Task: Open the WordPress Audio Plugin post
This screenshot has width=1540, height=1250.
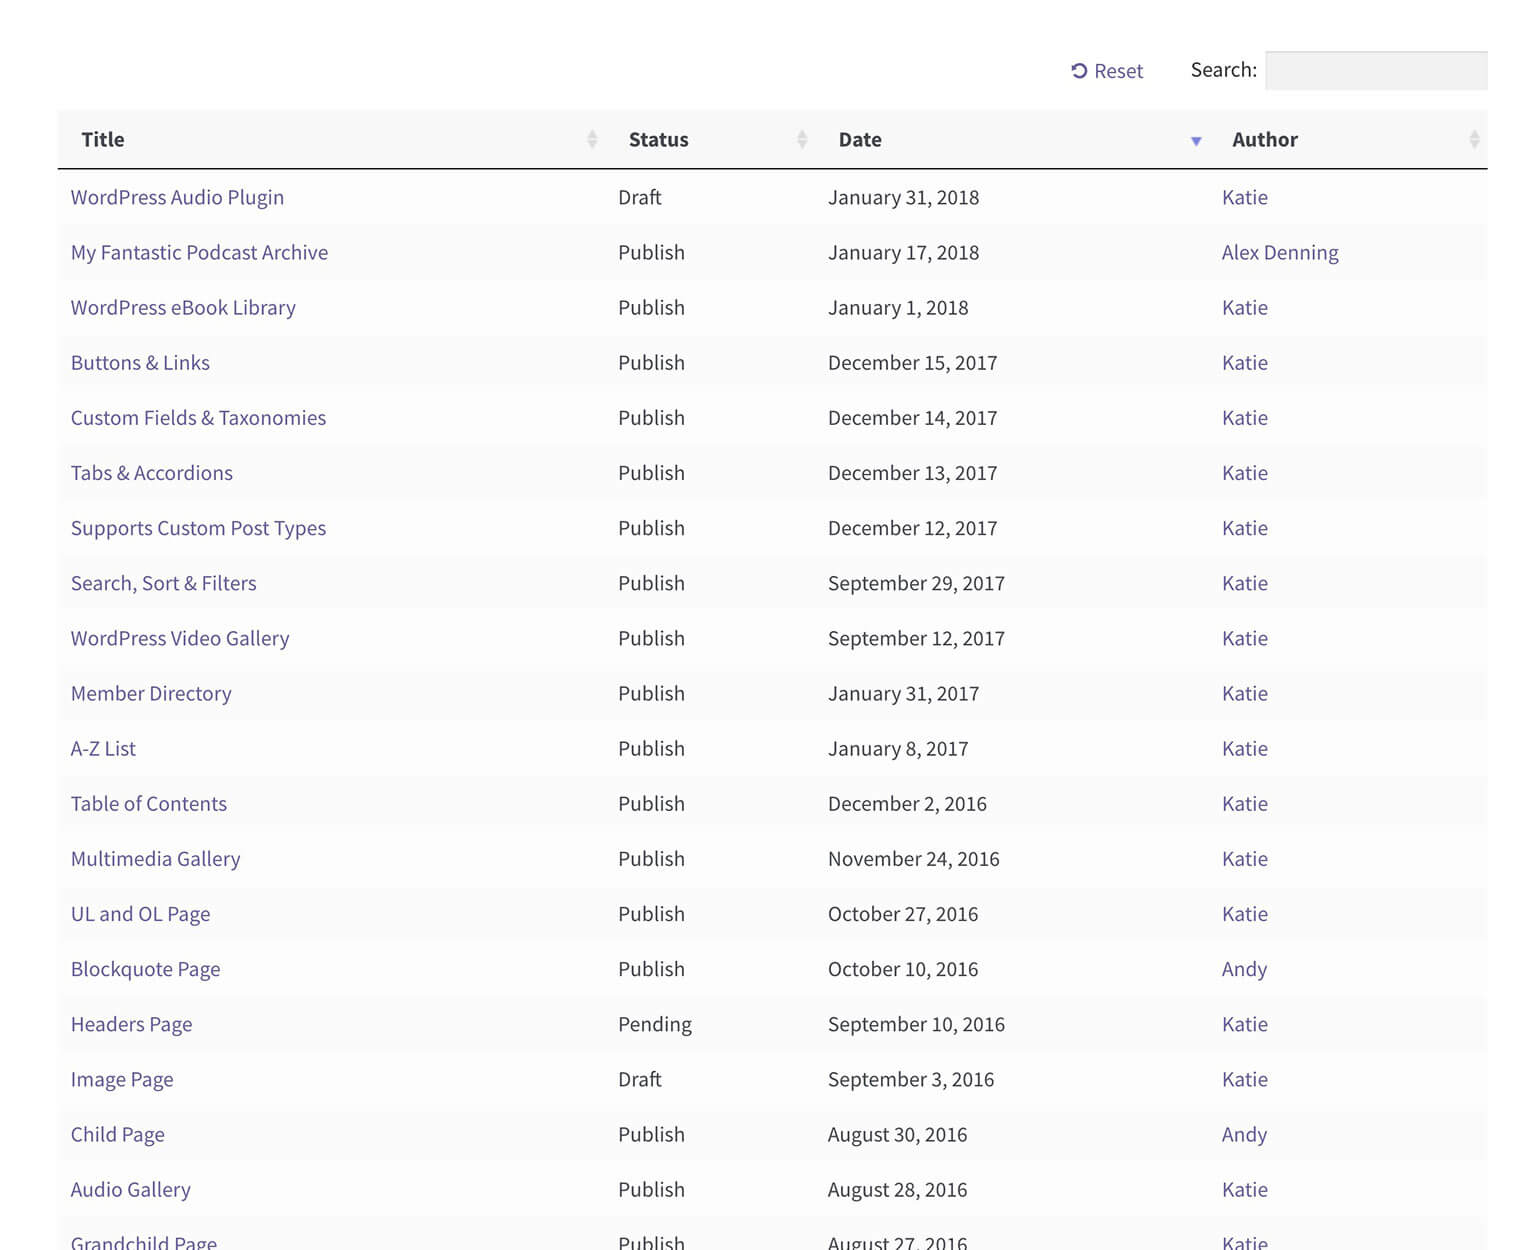Action: pyautogui.click(x=177, y=198)
